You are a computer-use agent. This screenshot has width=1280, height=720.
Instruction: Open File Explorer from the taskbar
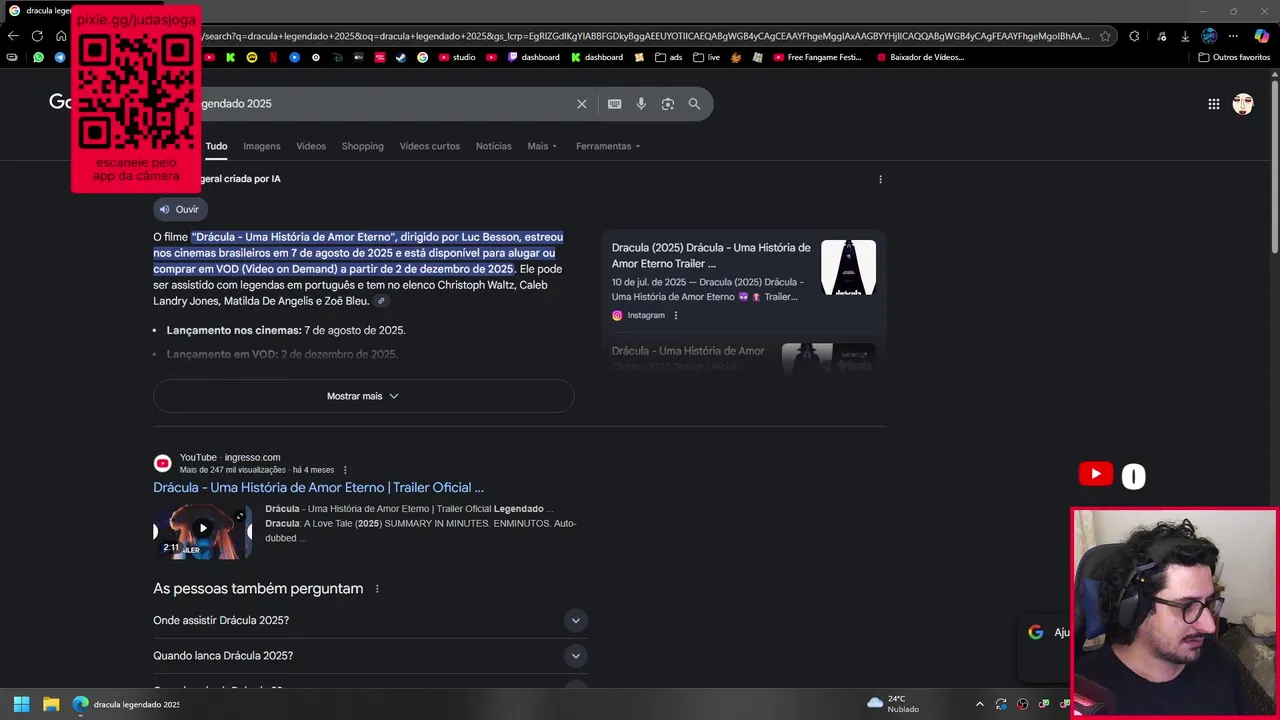(51, 704)
